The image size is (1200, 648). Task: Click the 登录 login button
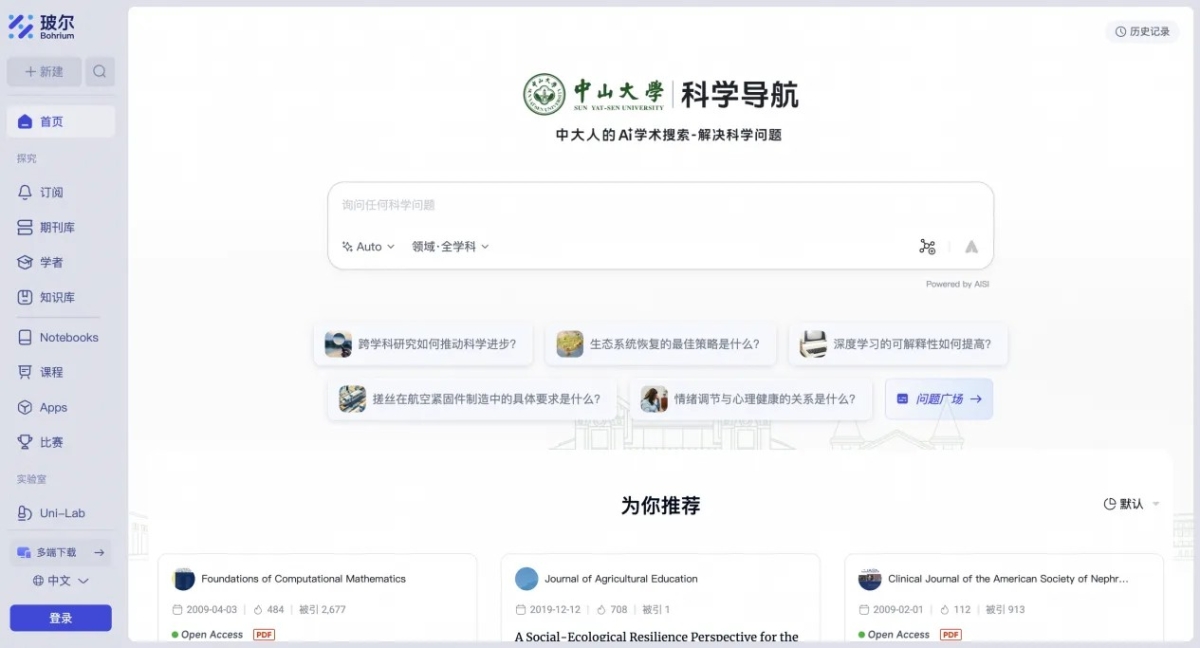pos(61,618)
